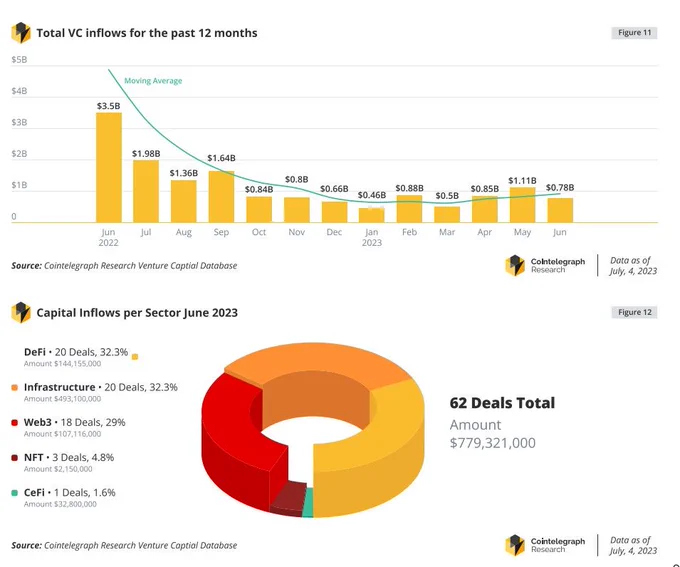This screenshot has height=567, width=680.
Task: Click the CeFi green legend swatch
Action: (15, 493)
